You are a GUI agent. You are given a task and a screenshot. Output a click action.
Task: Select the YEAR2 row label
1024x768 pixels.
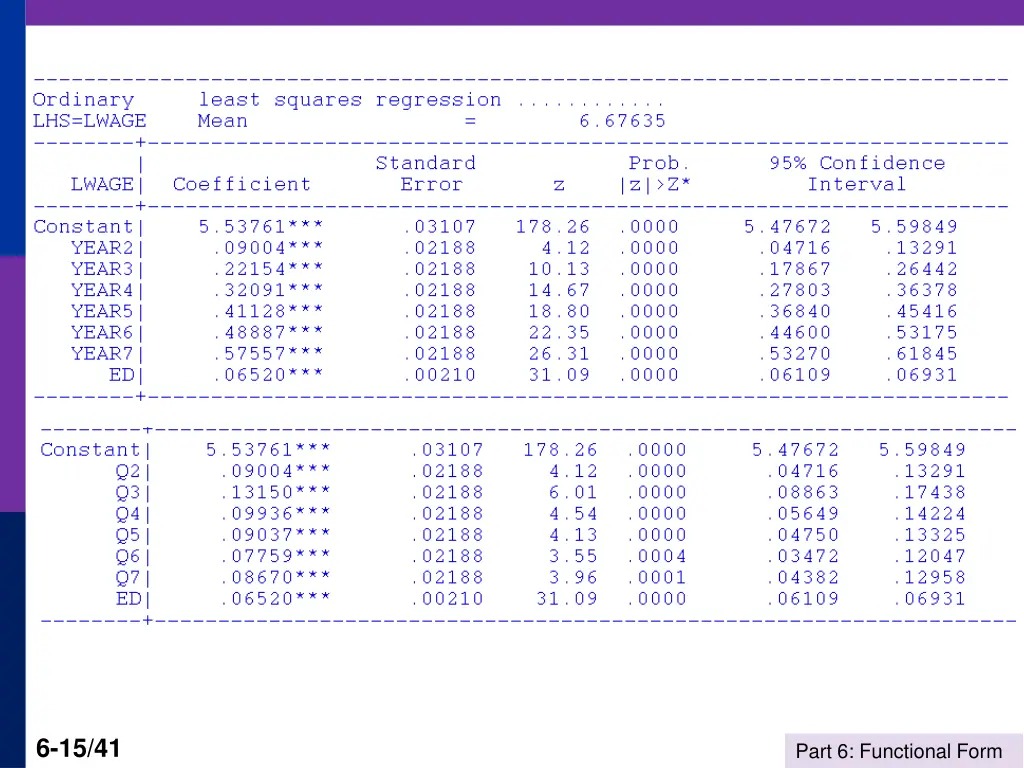104,248
